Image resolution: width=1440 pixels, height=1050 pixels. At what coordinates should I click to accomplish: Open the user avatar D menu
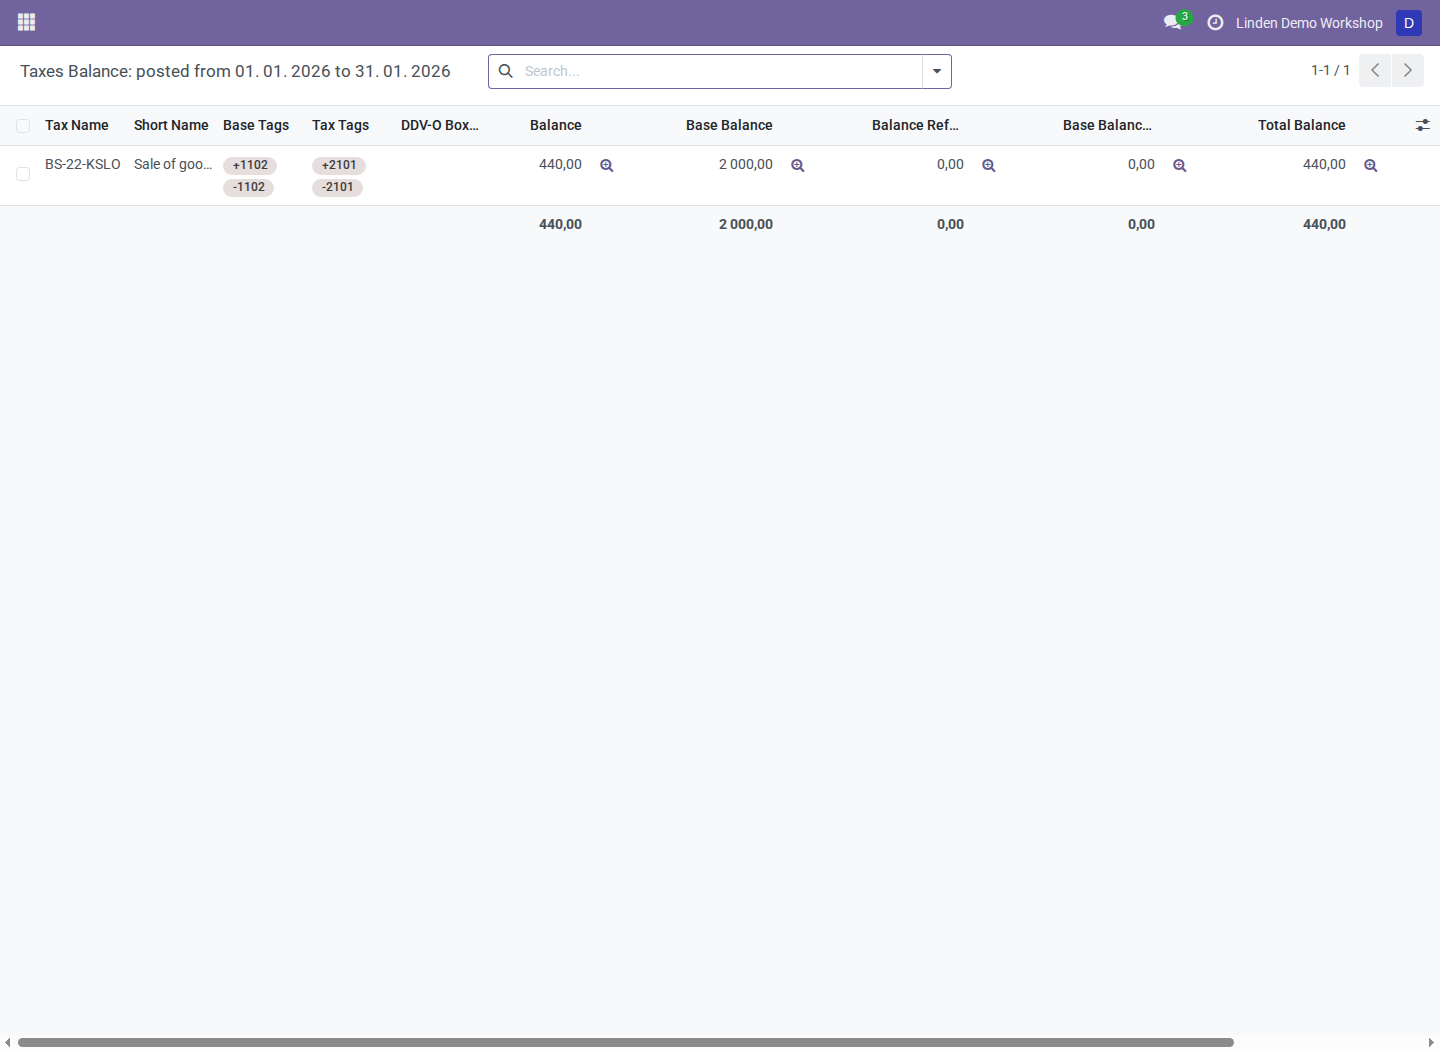[1409, 23]
